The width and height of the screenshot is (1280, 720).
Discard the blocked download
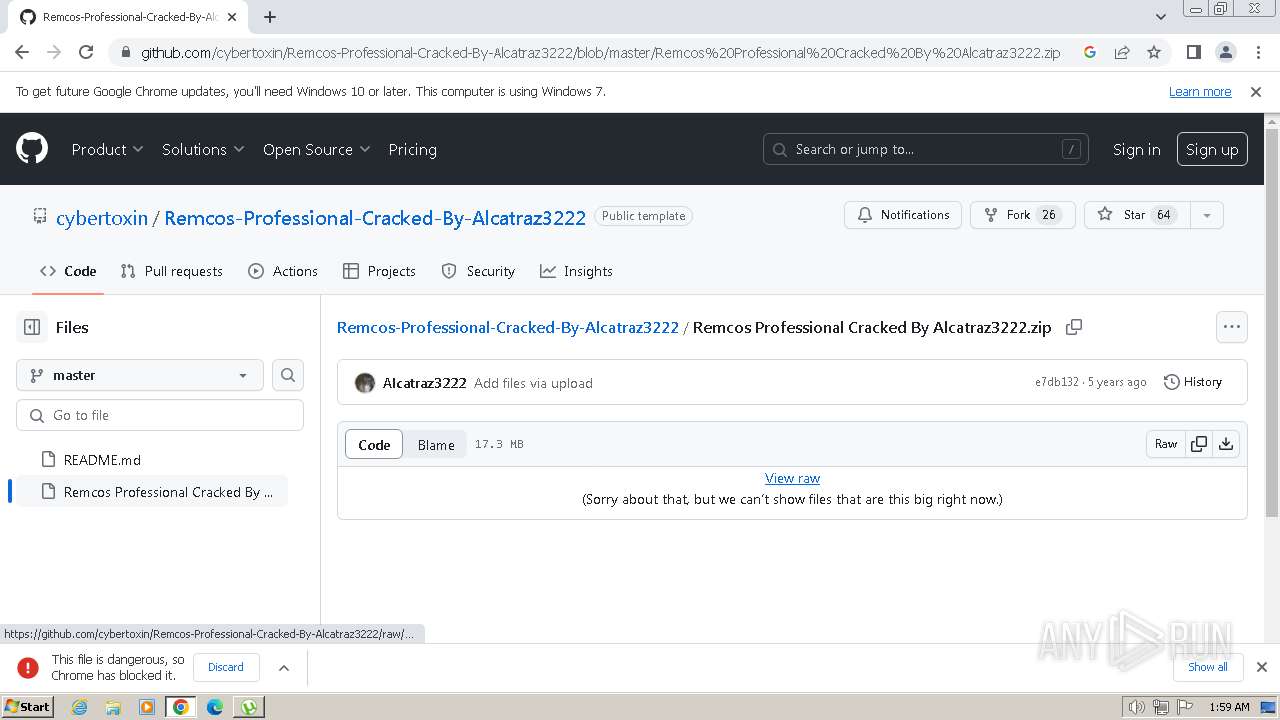click(226, 667)
